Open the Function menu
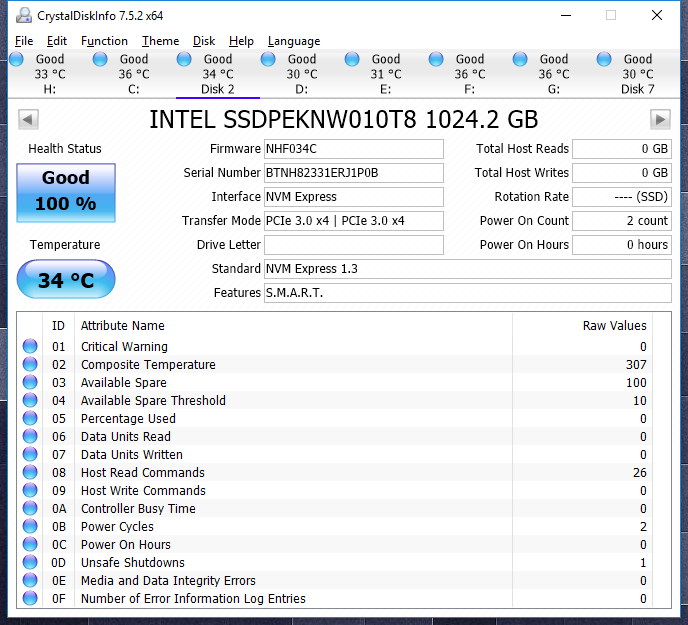Screen dimensions: 688x625 point(104,41)
